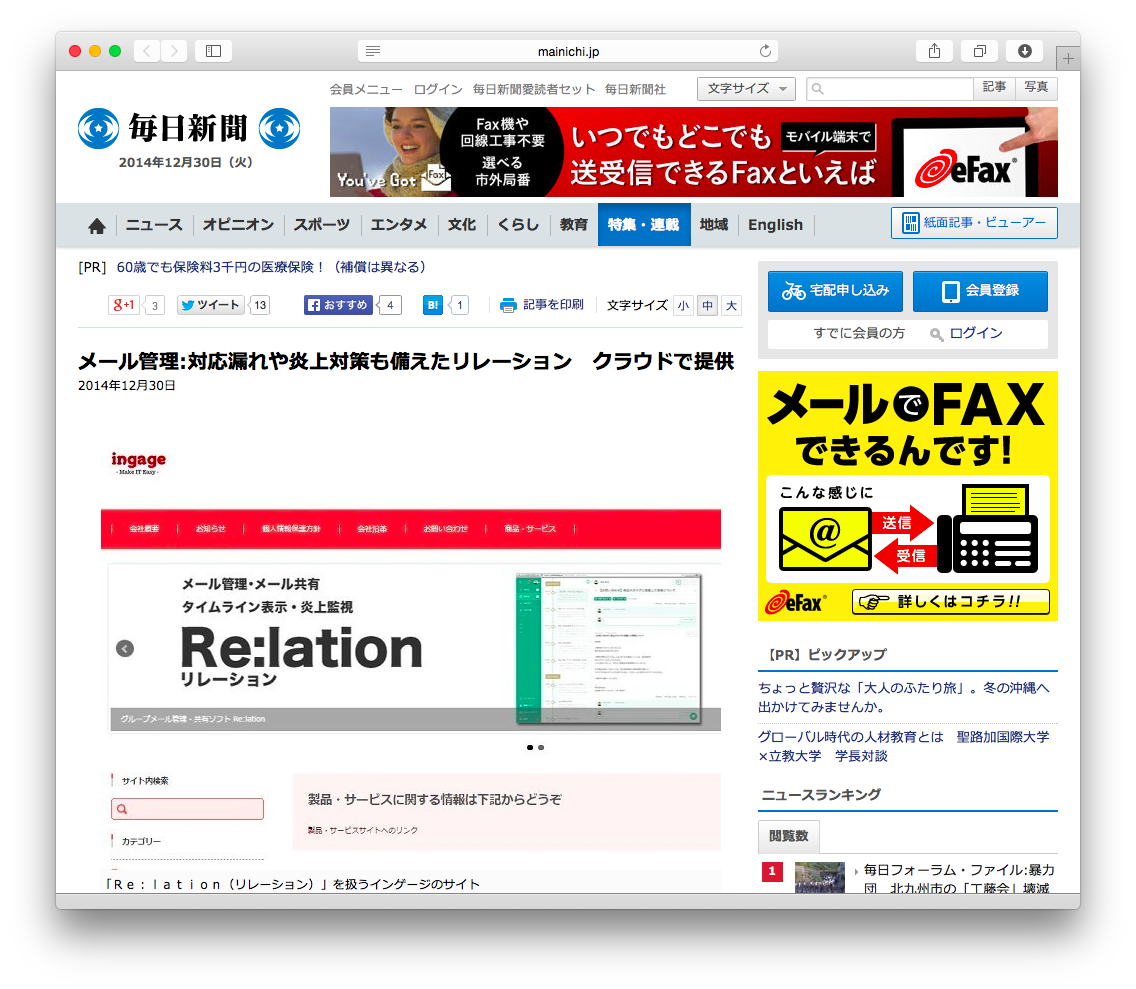Open the くらし section

pos(518,225)
